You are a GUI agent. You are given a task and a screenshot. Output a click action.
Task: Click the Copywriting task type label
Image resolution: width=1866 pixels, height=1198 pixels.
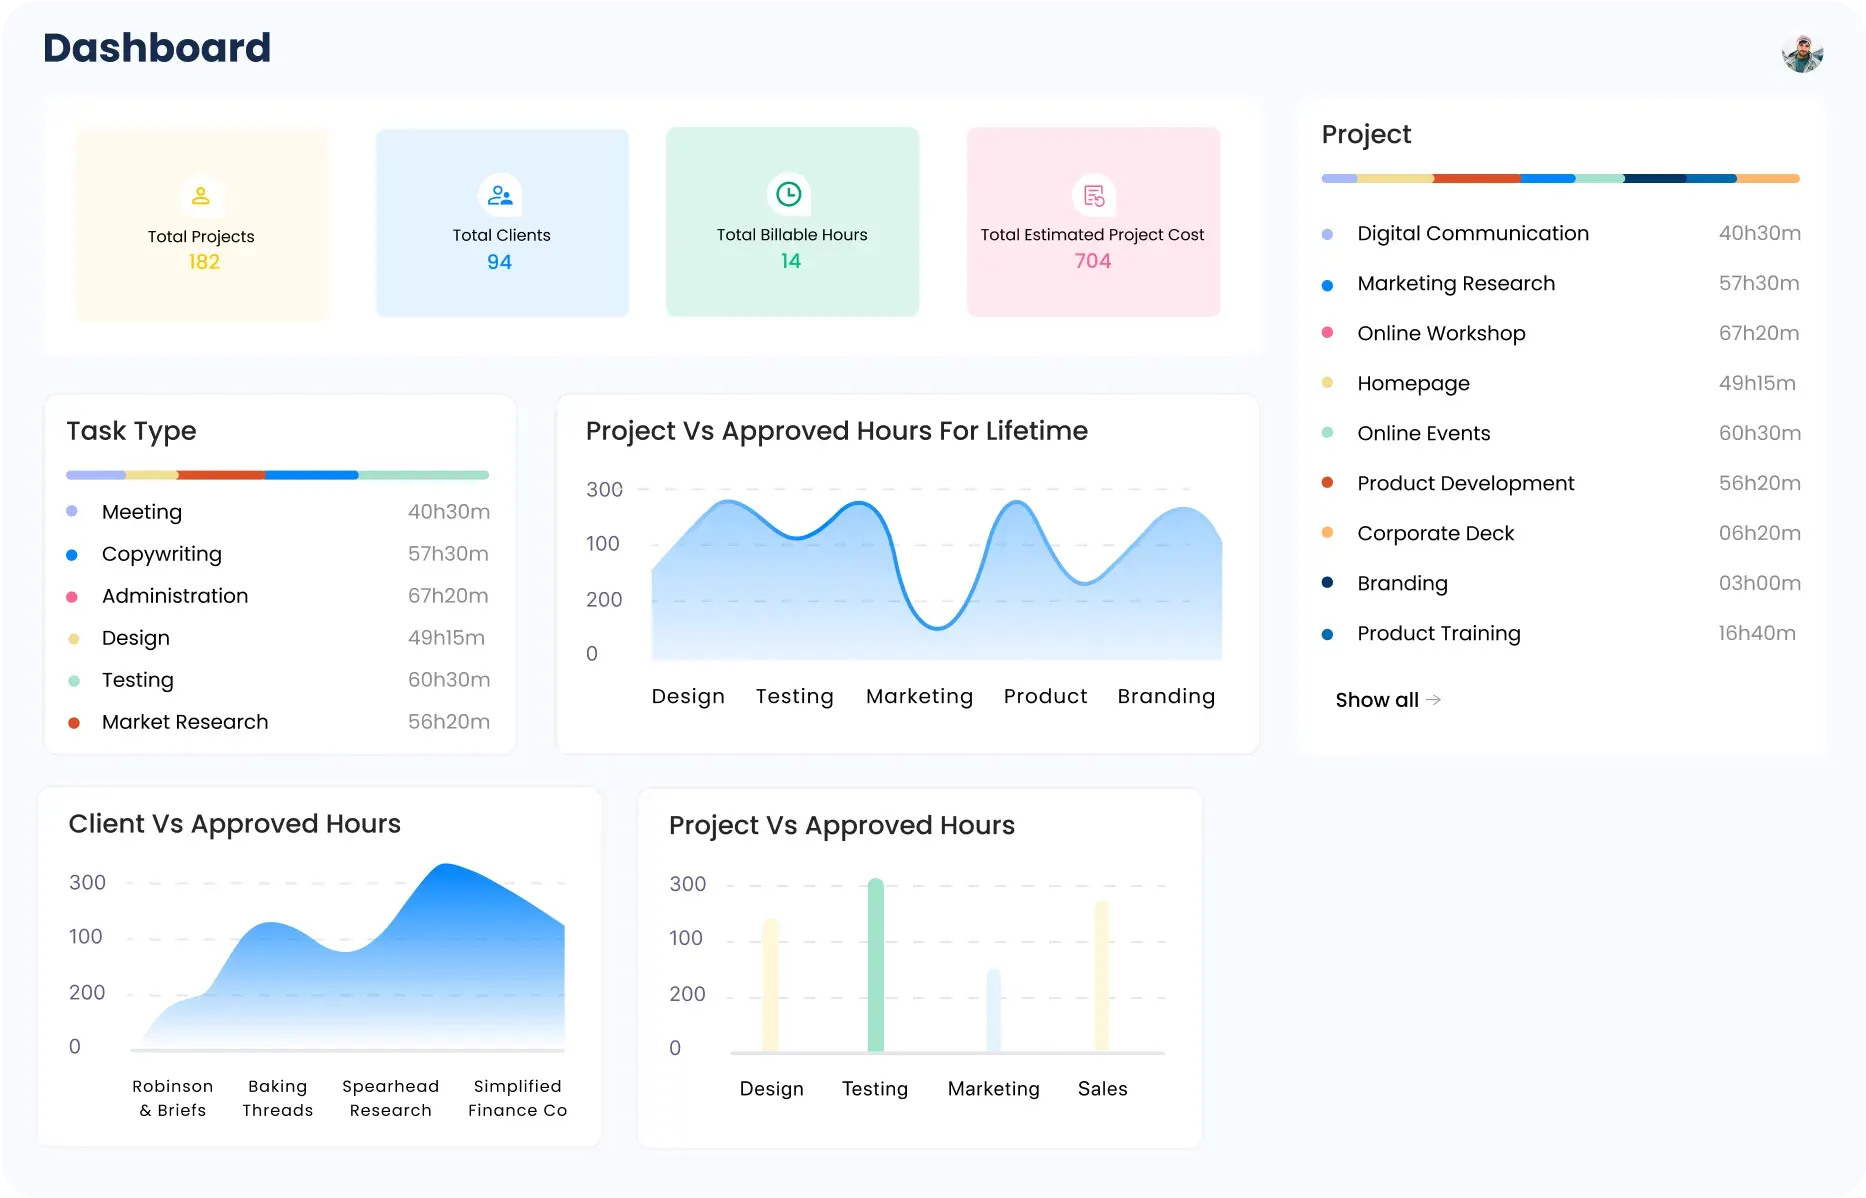162,554
